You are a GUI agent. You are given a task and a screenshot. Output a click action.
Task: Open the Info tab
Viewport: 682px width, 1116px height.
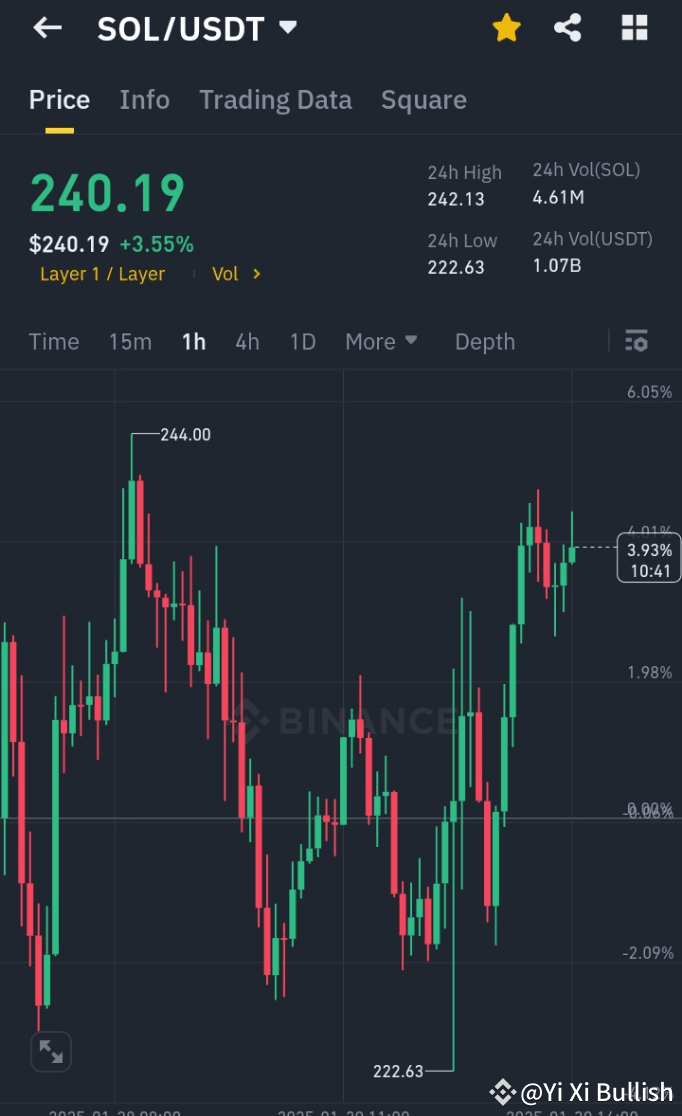click(144, 99)
